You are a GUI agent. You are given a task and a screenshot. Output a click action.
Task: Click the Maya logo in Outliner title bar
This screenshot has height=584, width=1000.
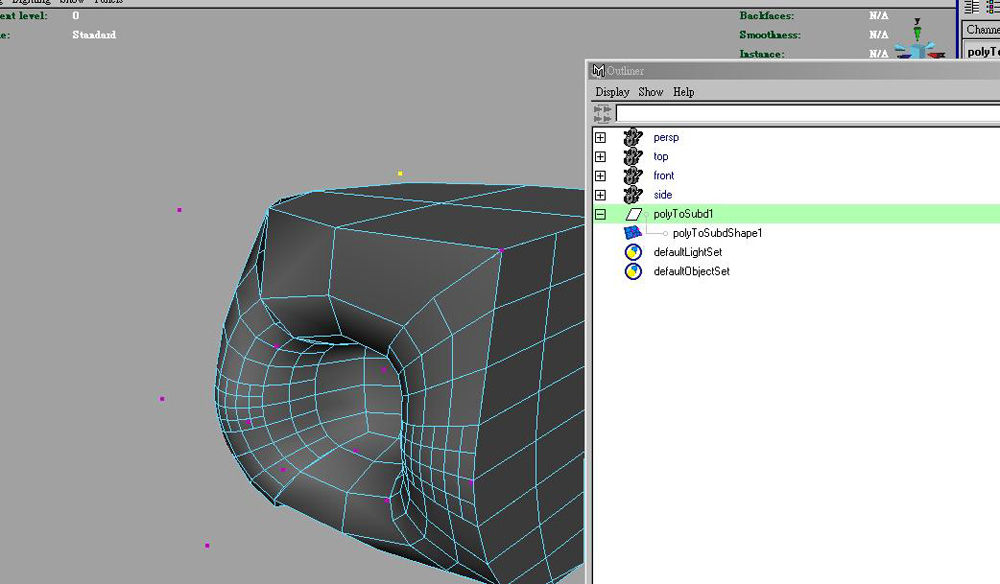click(598, 71)
